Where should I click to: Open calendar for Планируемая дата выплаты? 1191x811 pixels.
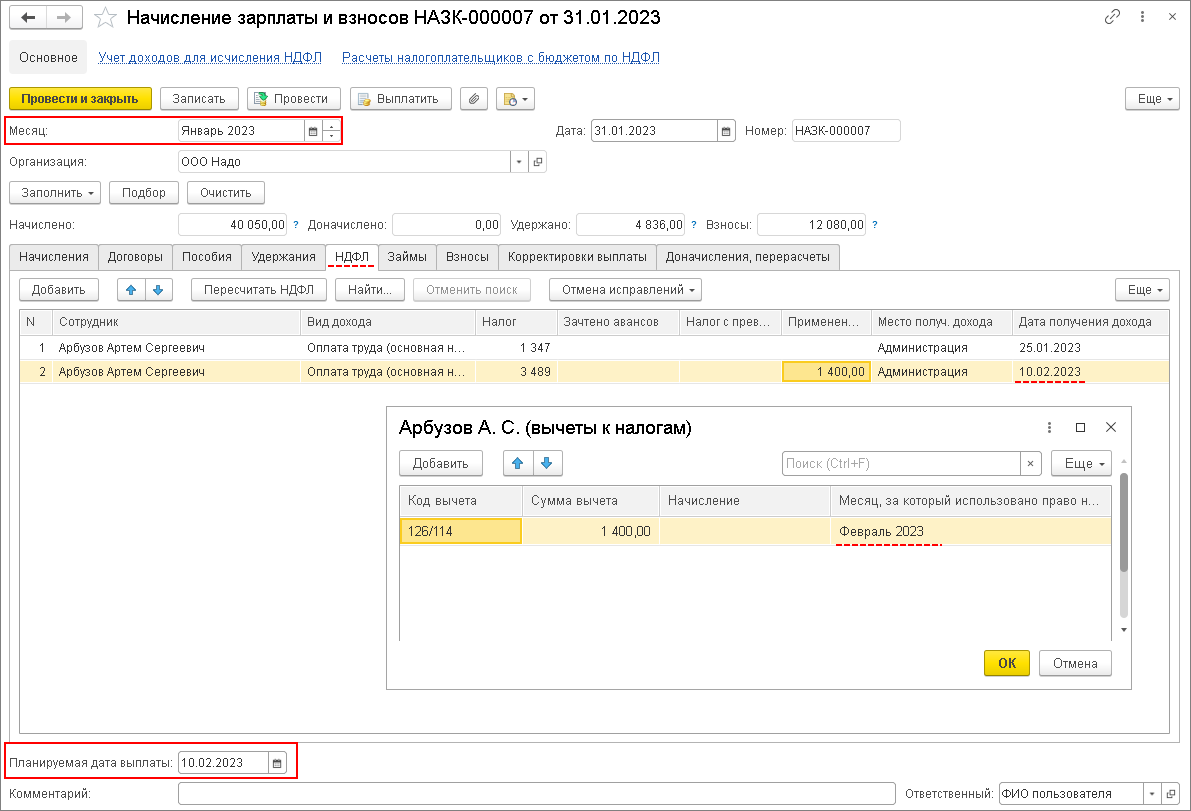(x=277, y=762)
